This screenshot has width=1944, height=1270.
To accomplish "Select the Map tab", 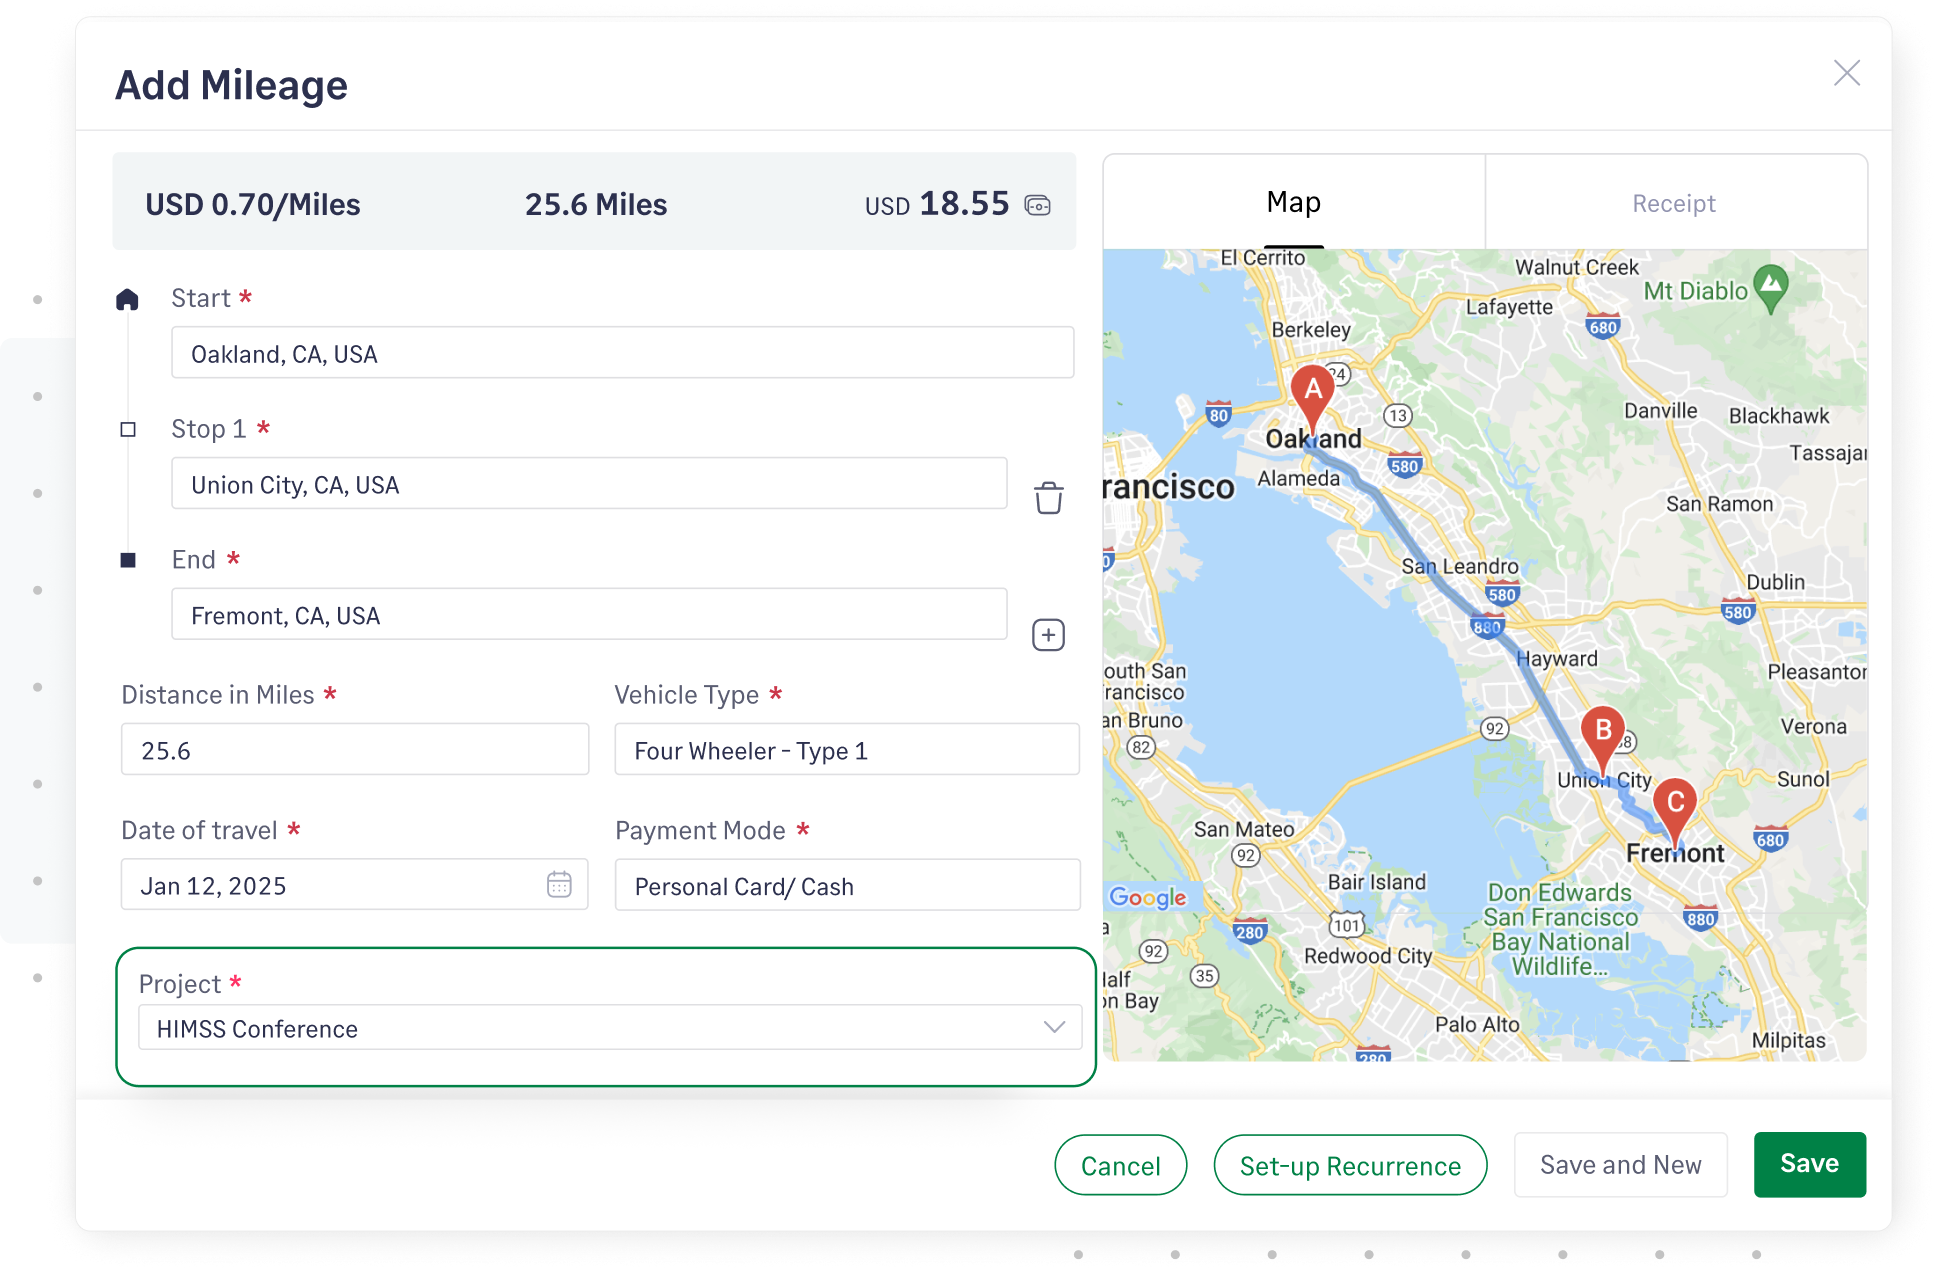I will (x=1293, y=202).
